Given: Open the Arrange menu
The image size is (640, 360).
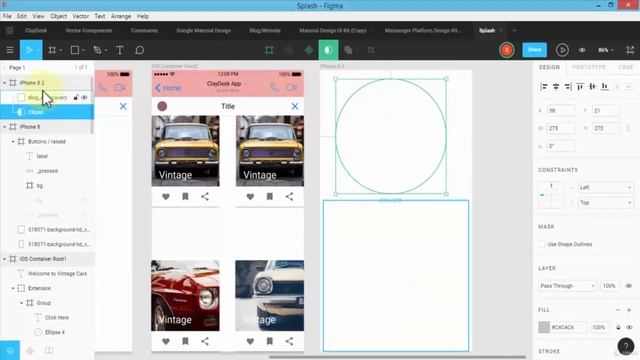Looking at the screenshot, I should [121, 16].
